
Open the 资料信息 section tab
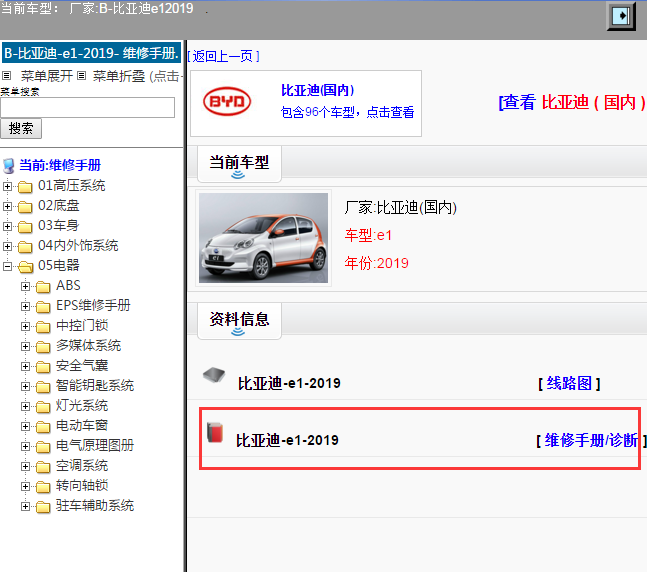239,321
